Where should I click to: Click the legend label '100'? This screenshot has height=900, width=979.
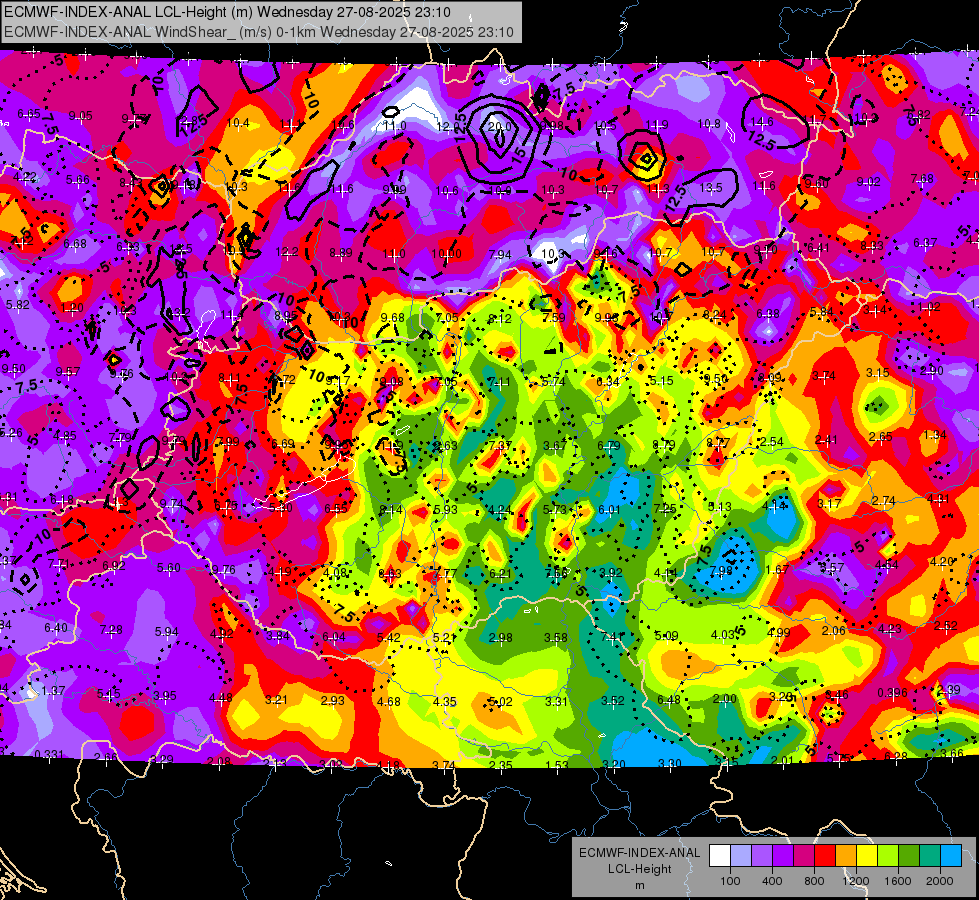tap(730, 881)
